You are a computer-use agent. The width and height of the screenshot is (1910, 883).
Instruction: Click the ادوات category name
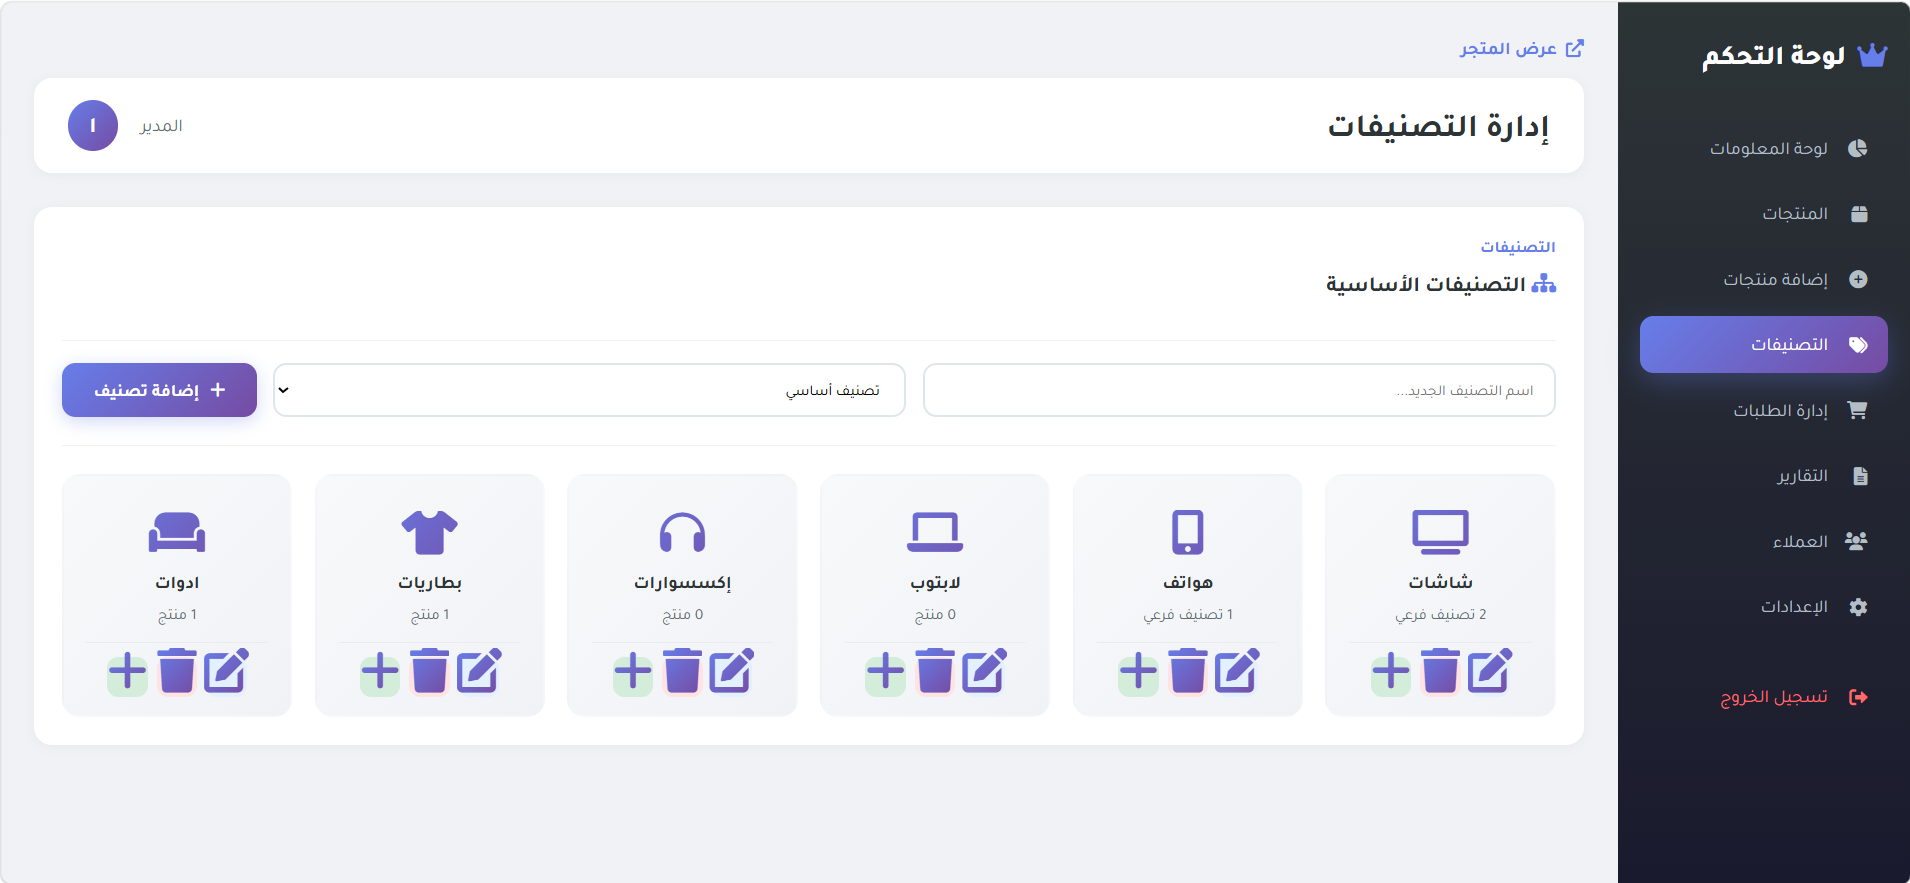[x=177, y=582]
